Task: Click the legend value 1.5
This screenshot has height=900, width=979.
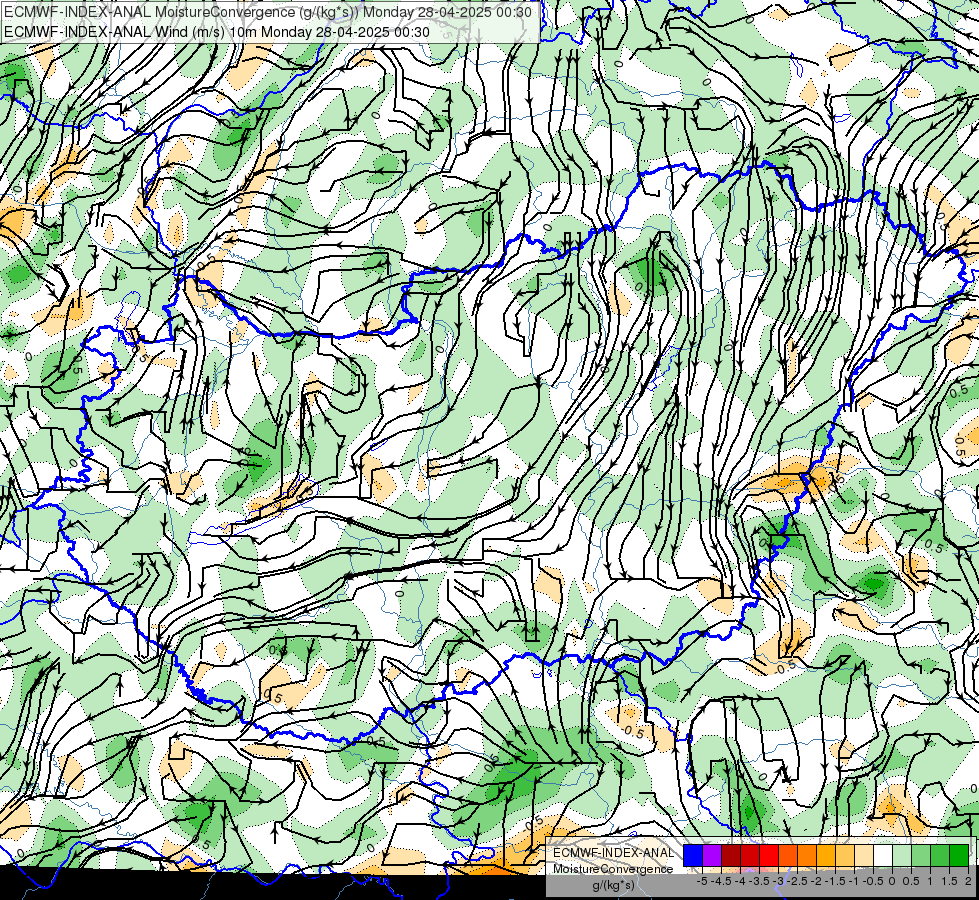Action: tap(950, 881)
